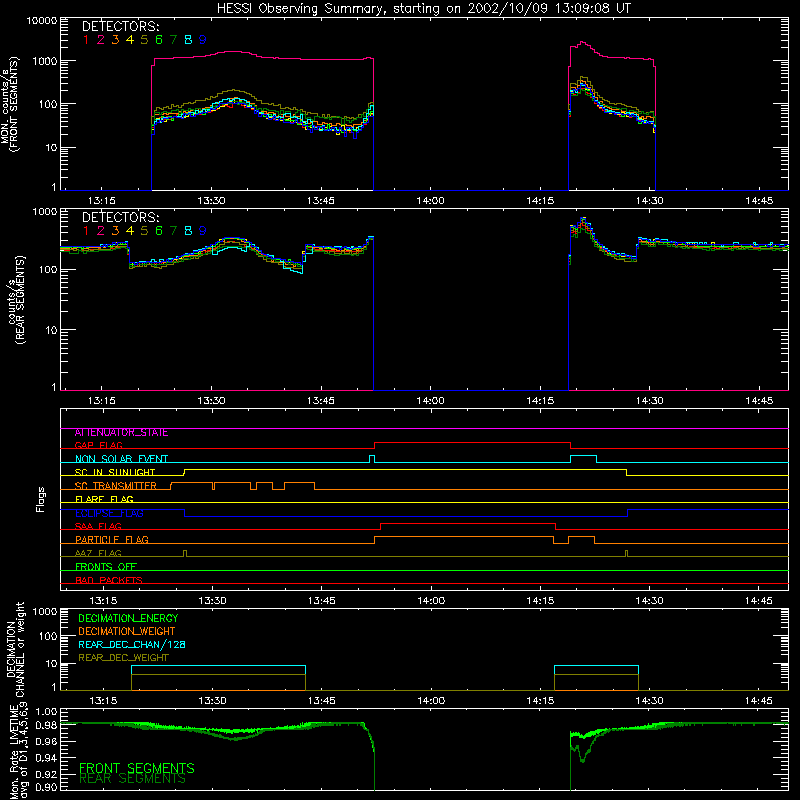Select detector 1 in rear segments legend
Screen dimensions: 800x800
tap(86, 231)
